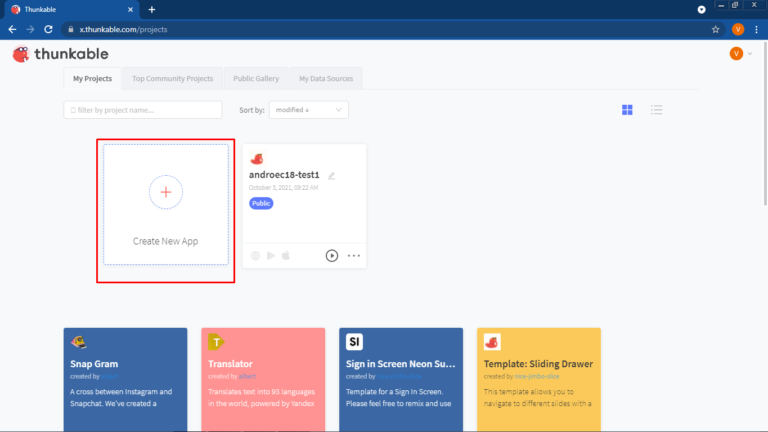Open the Public Gallery tab
The image size is (768, 432).
pos(256,78)
